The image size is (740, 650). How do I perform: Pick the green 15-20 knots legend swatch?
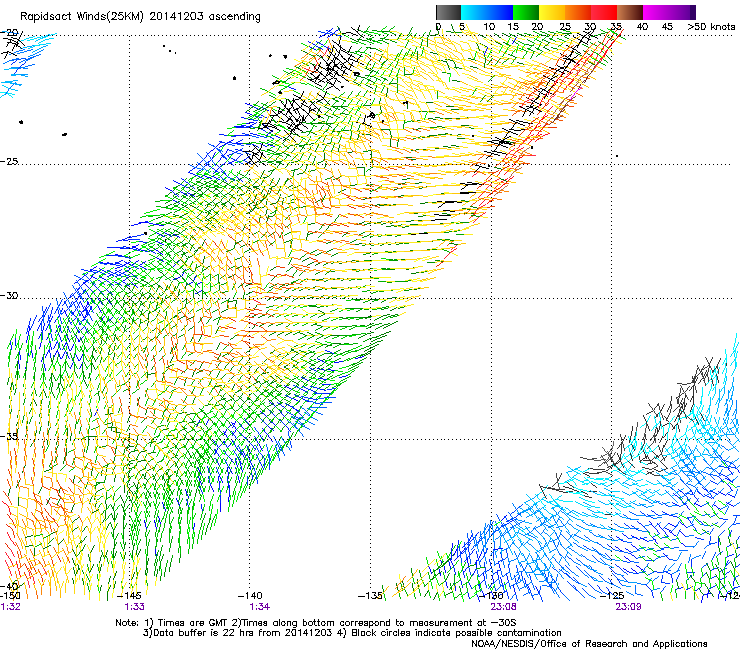(526, 12)
